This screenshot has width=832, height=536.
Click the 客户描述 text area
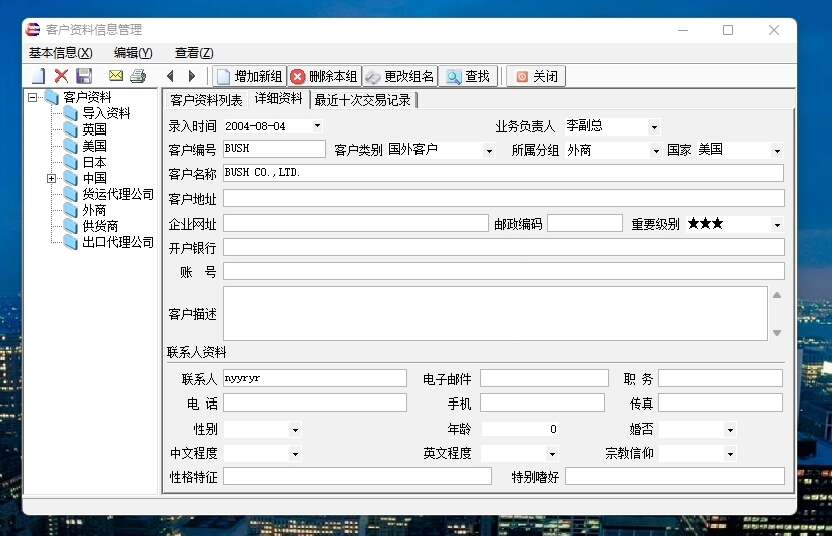coord(495,313)
